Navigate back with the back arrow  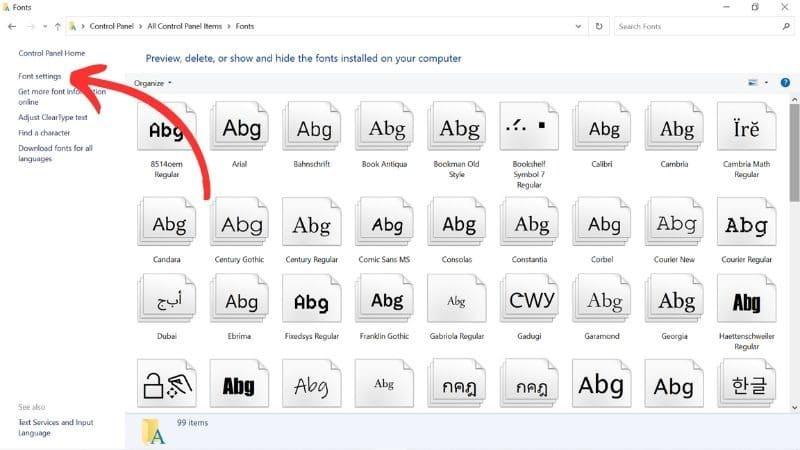coord(12,27)
